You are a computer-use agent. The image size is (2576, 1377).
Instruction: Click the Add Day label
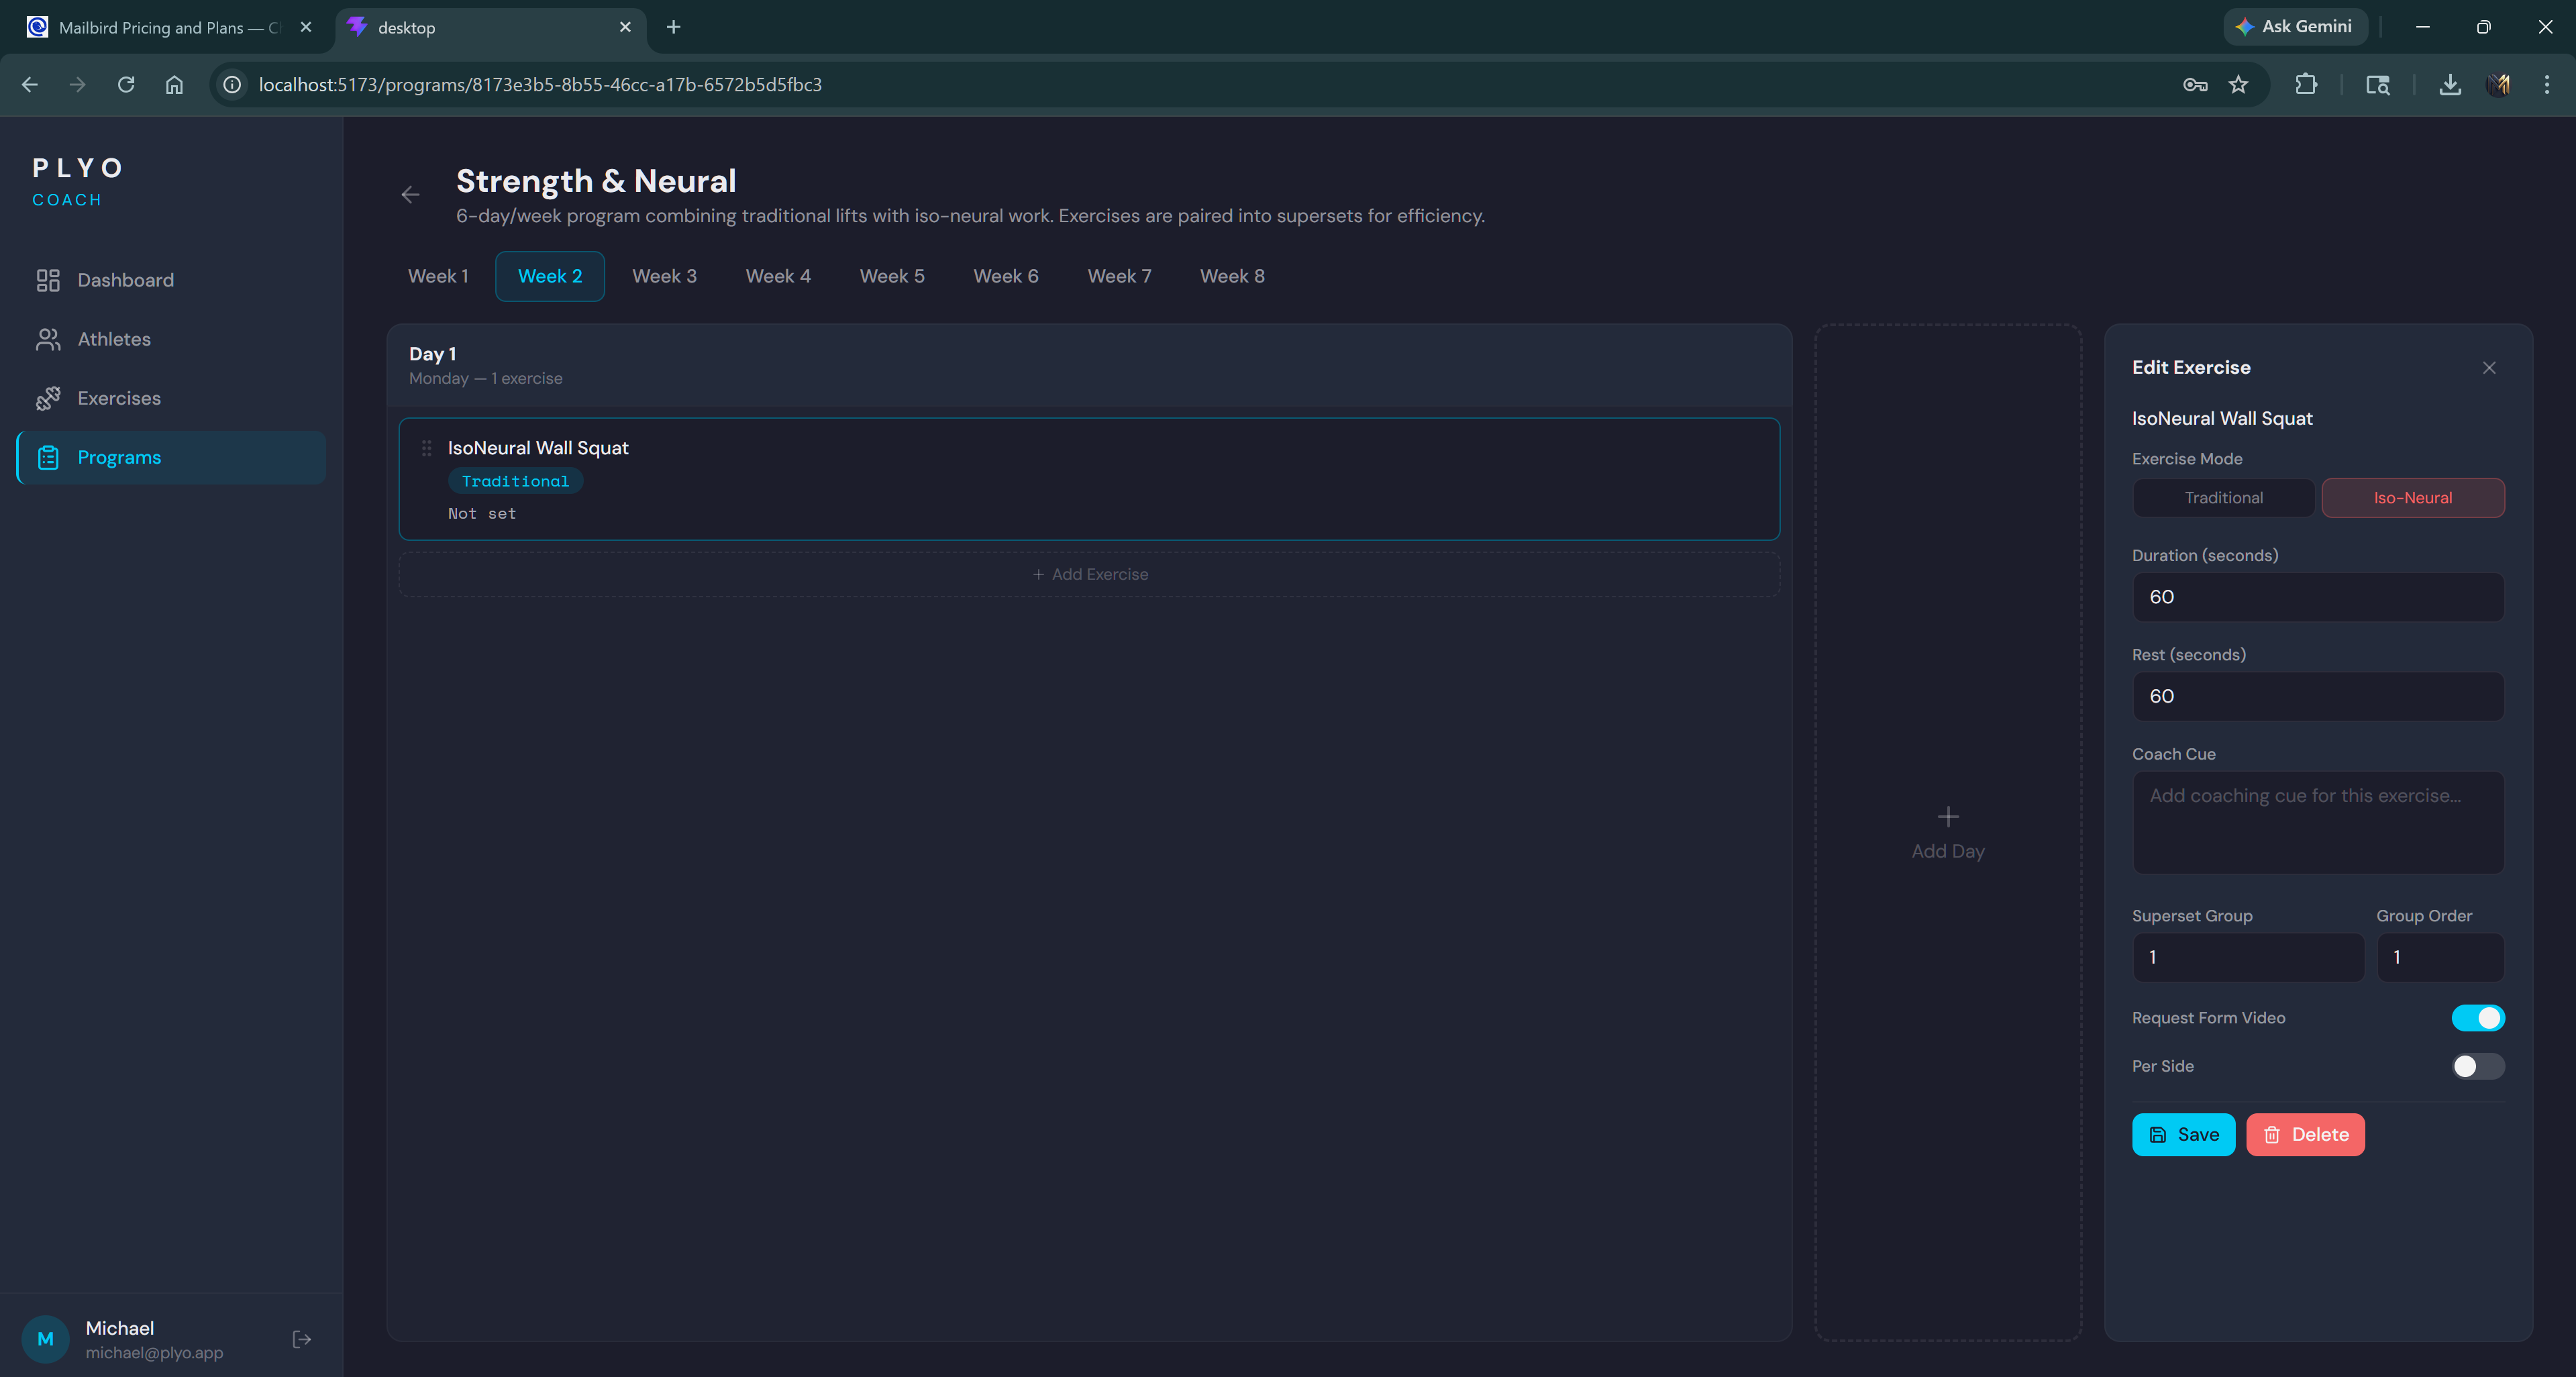(1948, 851)
